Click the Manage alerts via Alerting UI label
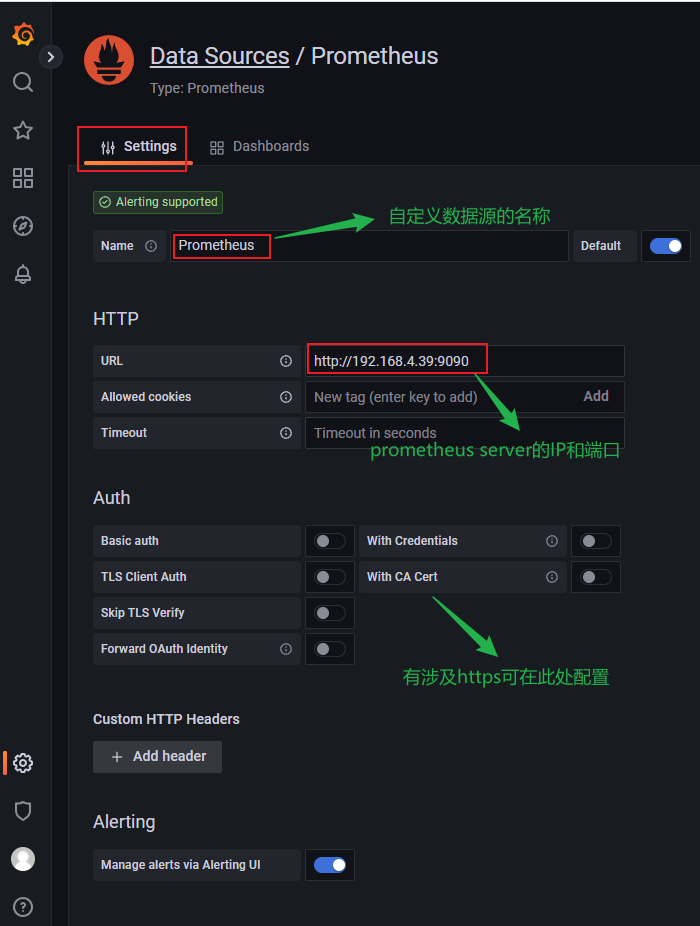Screen dimensions: 700x926 (x=181, y=865)
